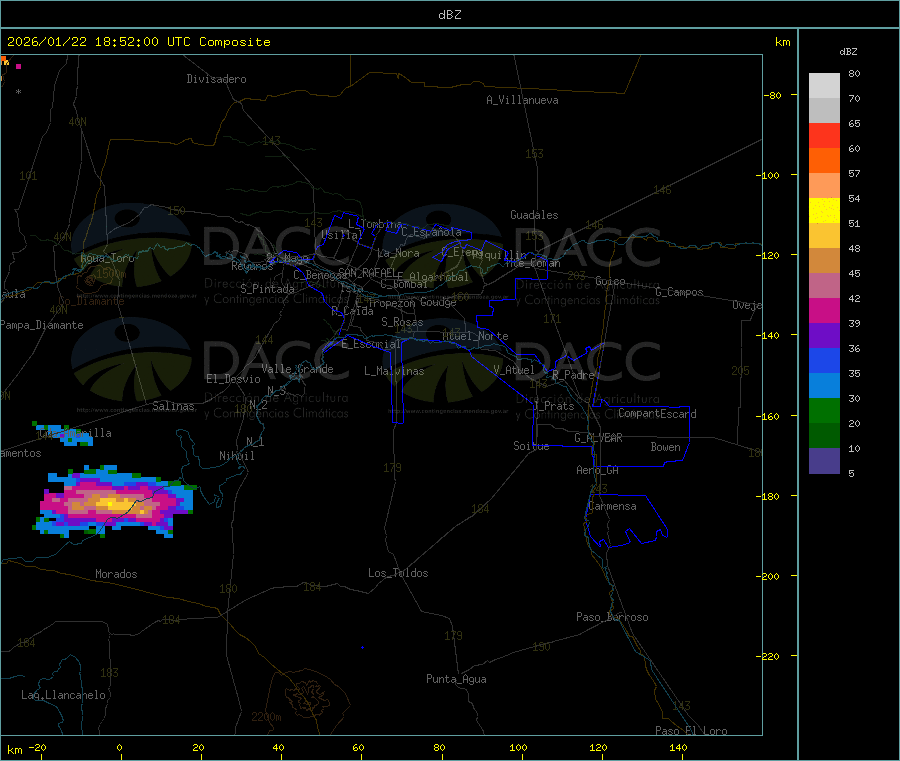The image size is (900, 761).
Task: Select the purple 36-39 dBZ legend swatch
Action: (824, 336)
